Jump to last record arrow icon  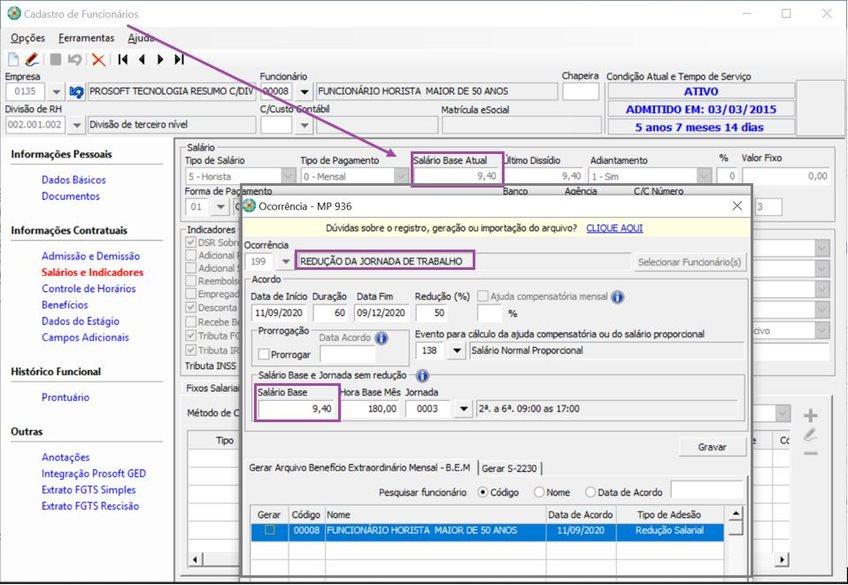pos(179,59)
